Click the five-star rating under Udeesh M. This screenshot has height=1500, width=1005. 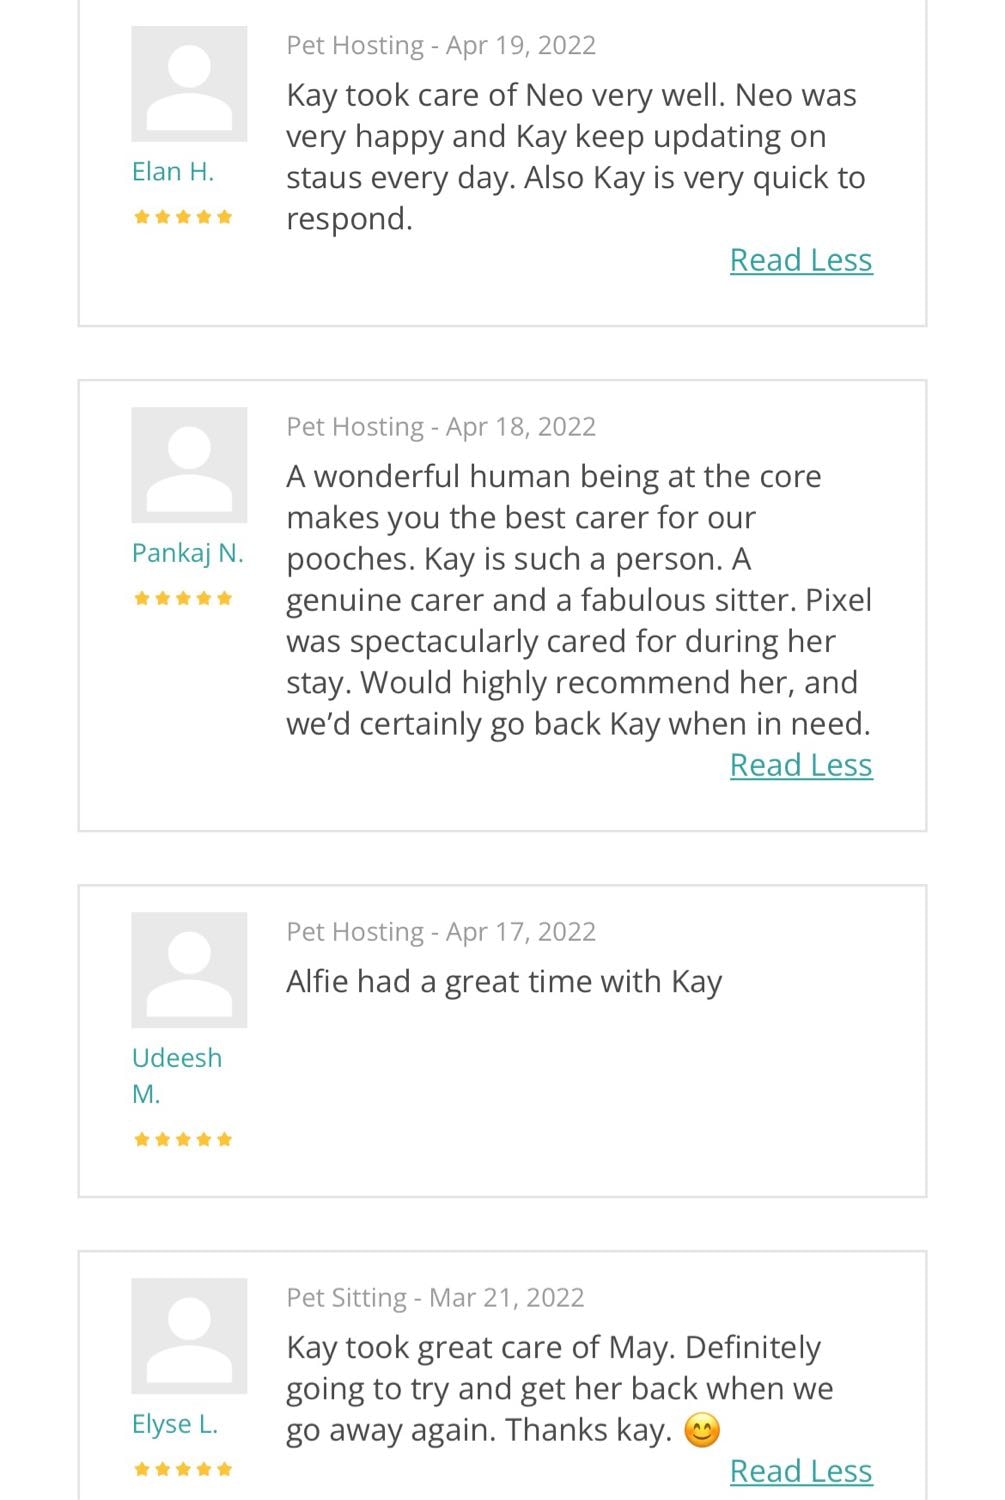tap(183, 1139)
